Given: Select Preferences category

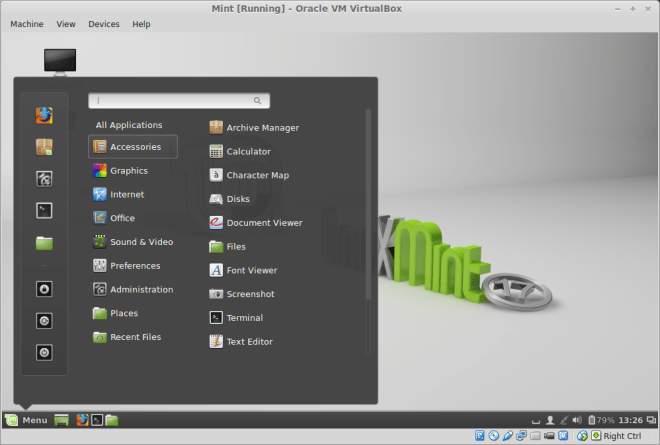Looking at the screenshot, I should point(127,266).
